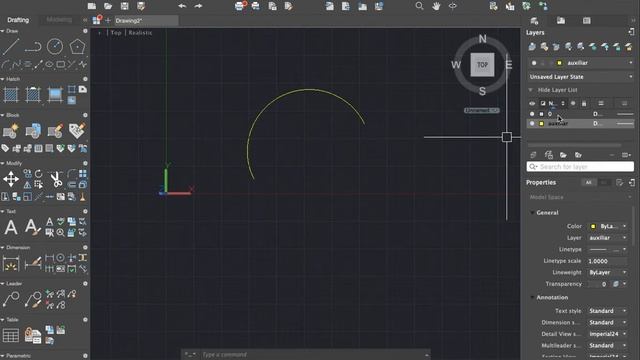
Task: Click the Linetype scale value field
Action: click(x=607, y=261)
